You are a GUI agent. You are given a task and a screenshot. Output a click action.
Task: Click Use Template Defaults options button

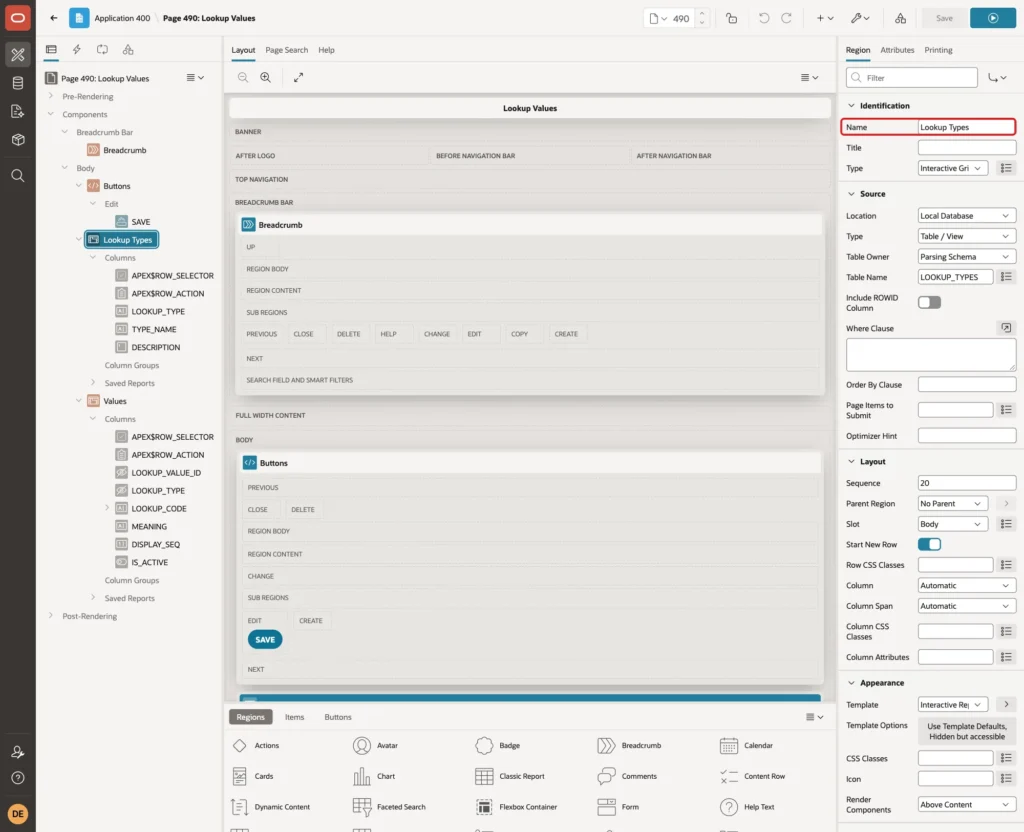point(967,731)
